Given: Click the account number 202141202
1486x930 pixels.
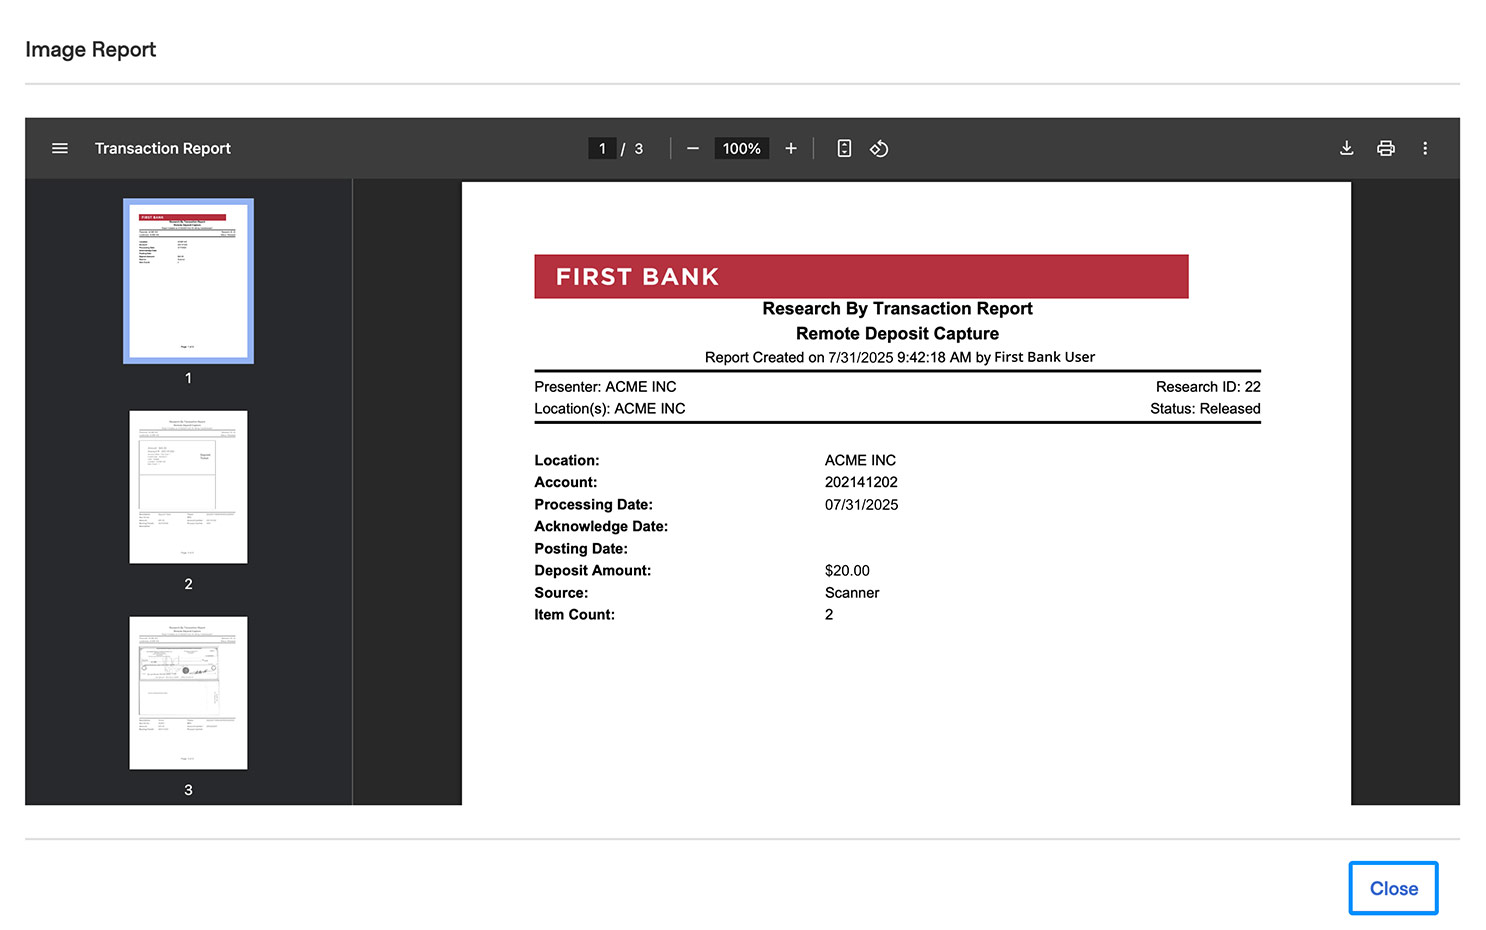Looking at the screenshot, I should pyautogui.click(x=861, y=482).
